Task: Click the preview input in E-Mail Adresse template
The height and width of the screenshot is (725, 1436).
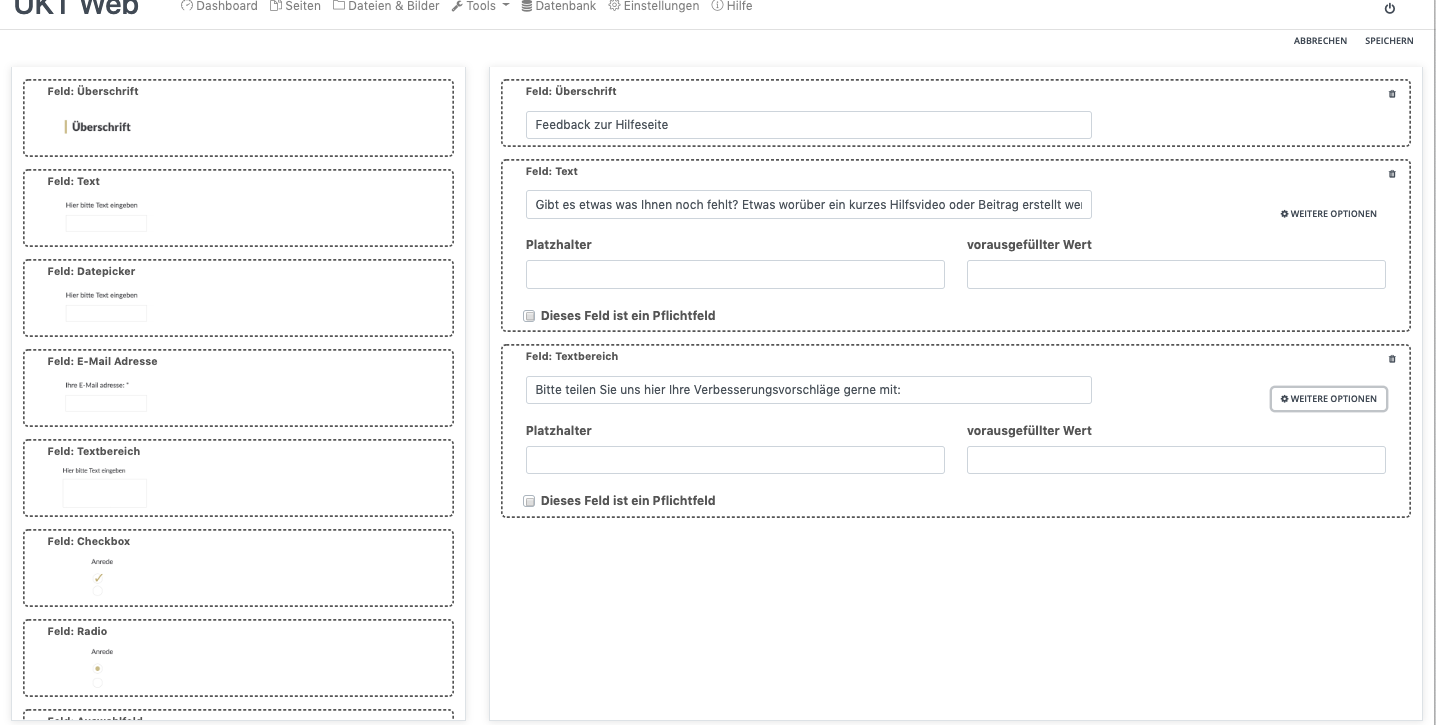Action: tap(106, 403)
